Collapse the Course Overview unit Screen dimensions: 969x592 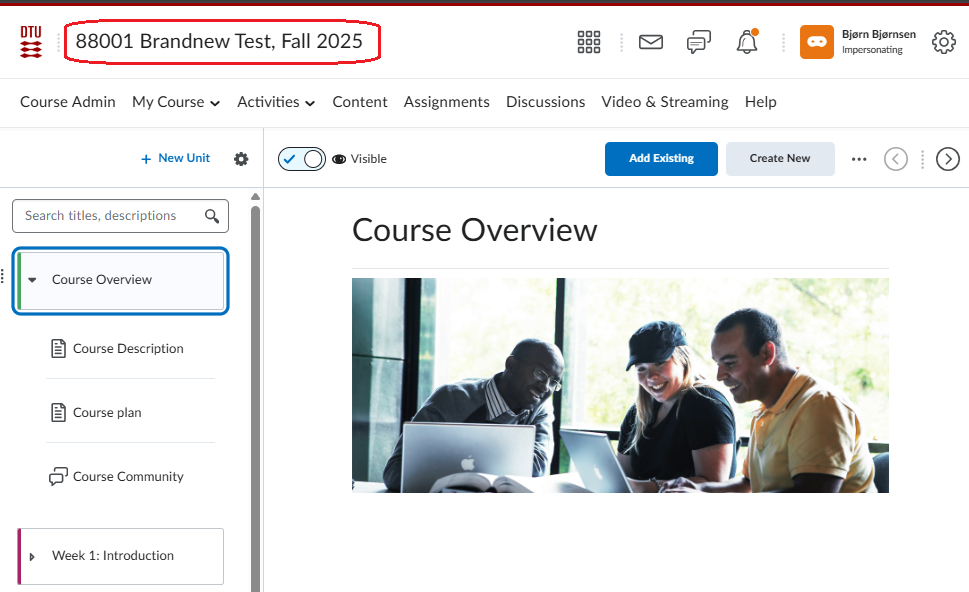[x=32, y=280]
